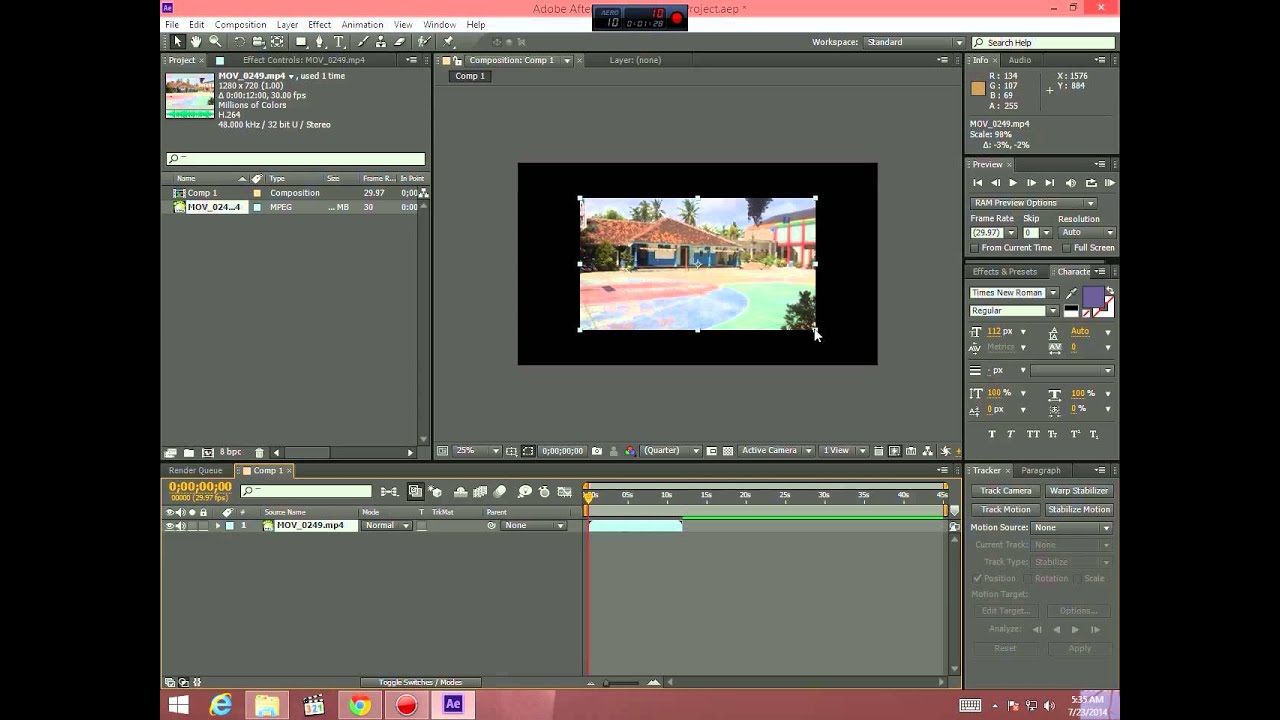
Task: Toggle video eye for MOV_0249.mp4 layer
Action: (170, 526)
